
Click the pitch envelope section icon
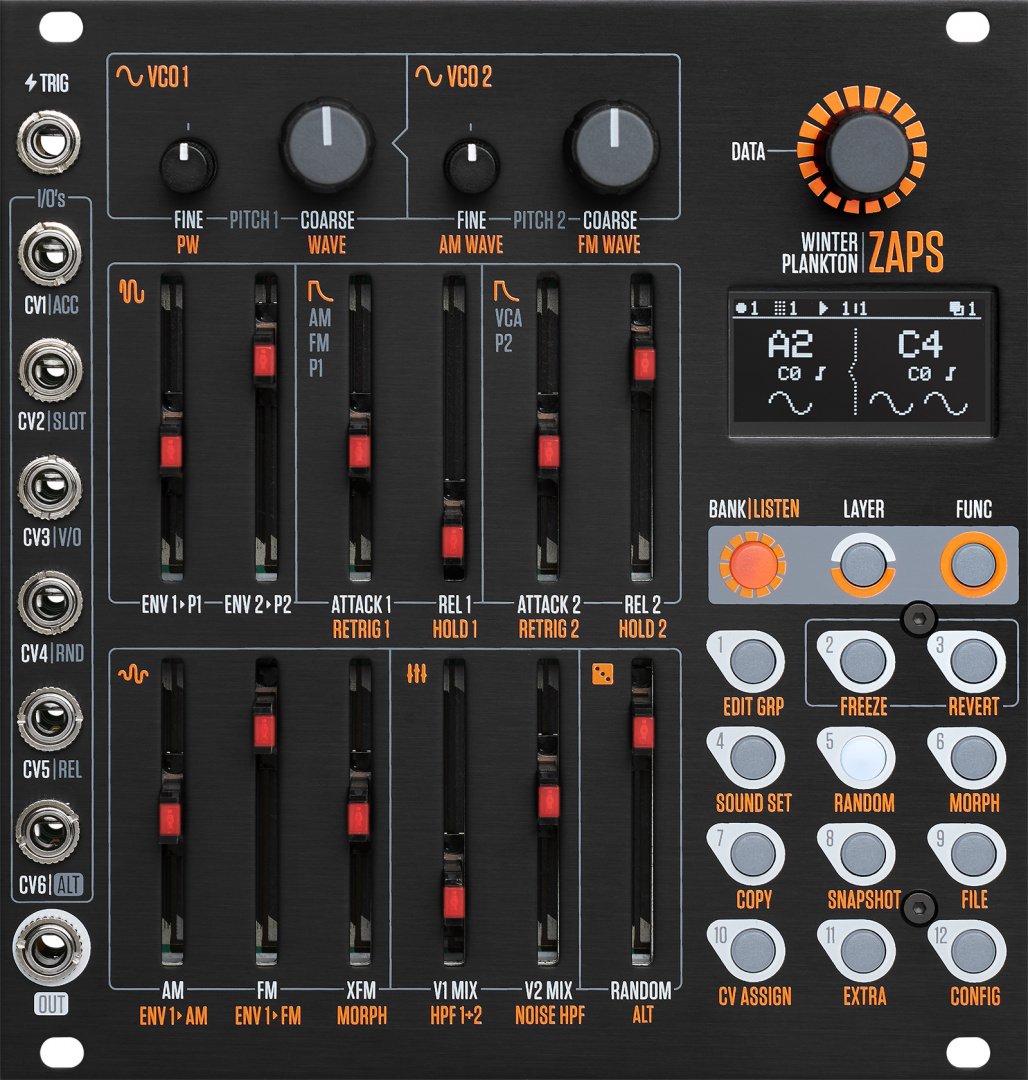tap(132, 291)
